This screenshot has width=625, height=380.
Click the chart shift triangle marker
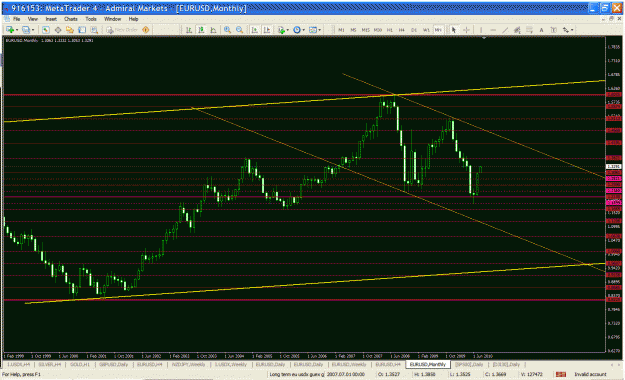pyautogui.click(x=484, y=38)
